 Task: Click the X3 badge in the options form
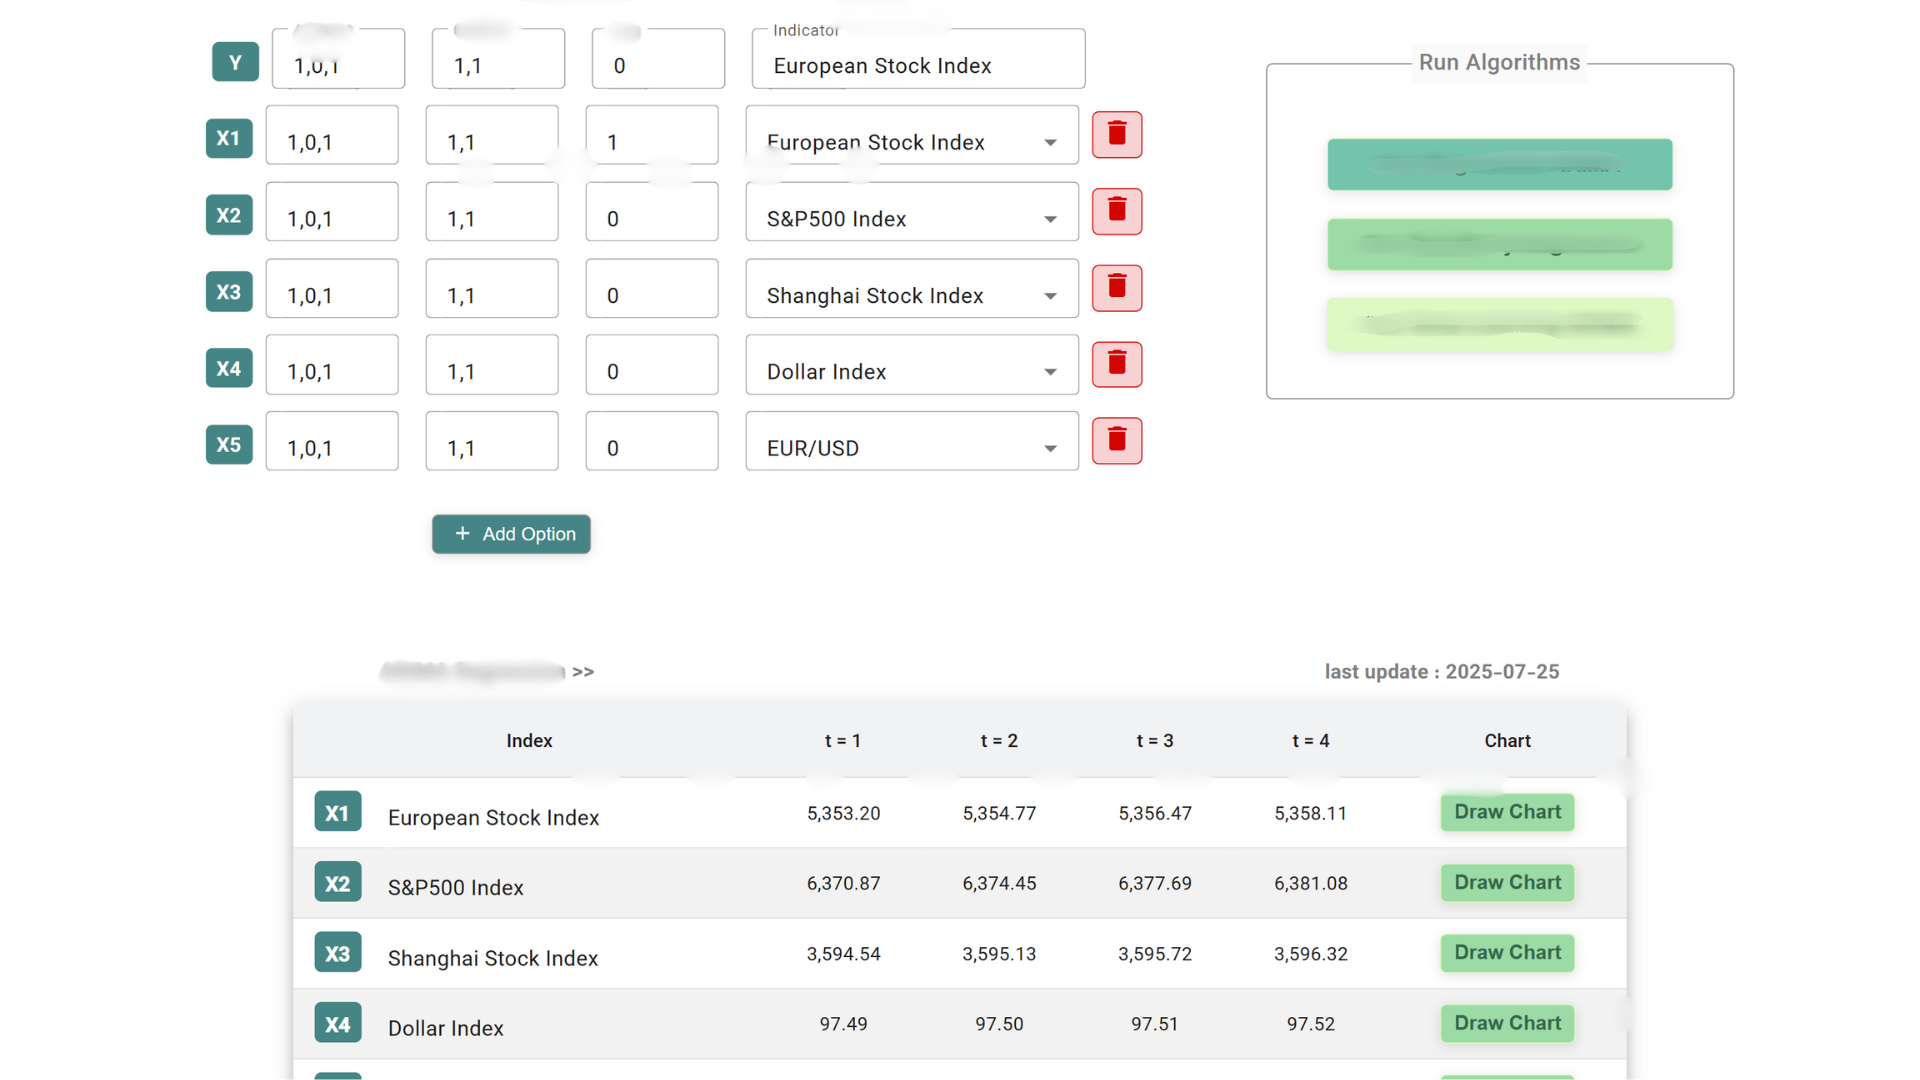coord(229,292)
